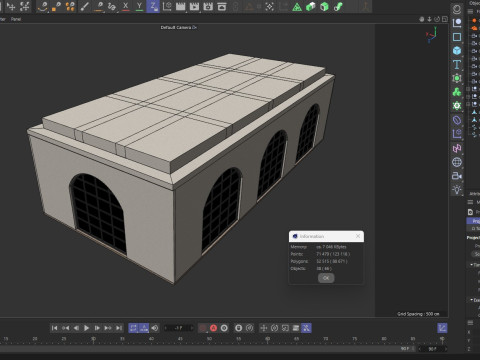
Task: Play the animation forward
Action: (87, 328)
